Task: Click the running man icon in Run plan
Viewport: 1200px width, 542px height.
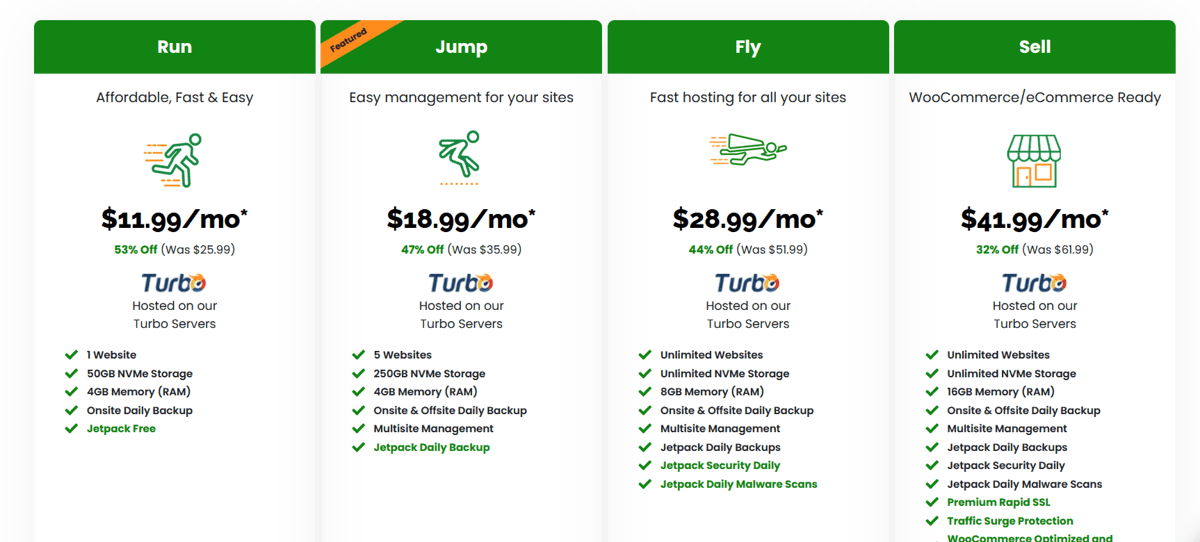Action: pos(174,160)
